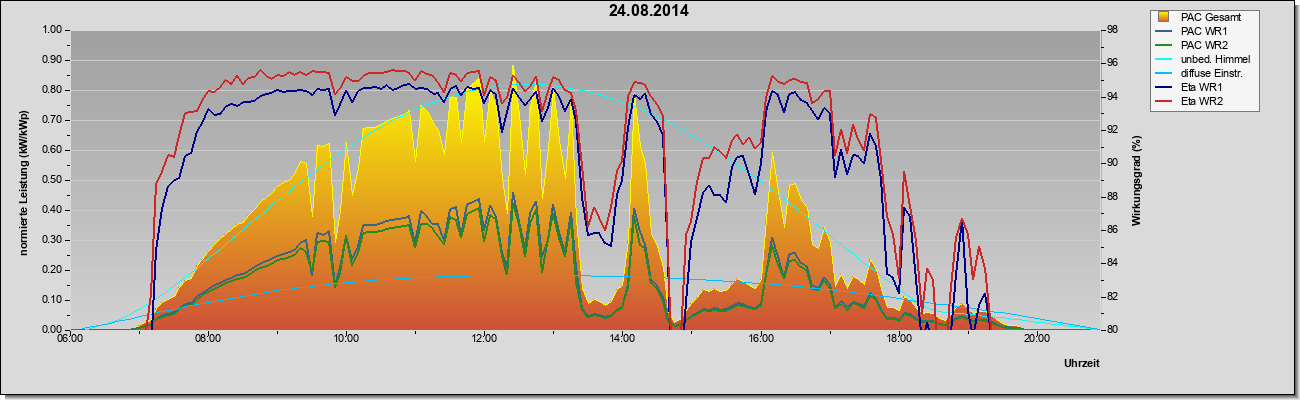The width and height of the screenshot is (1300, 400).
Task: Click the PAC Gesamt legend color swatch
Action: (x=1165, y=17)
